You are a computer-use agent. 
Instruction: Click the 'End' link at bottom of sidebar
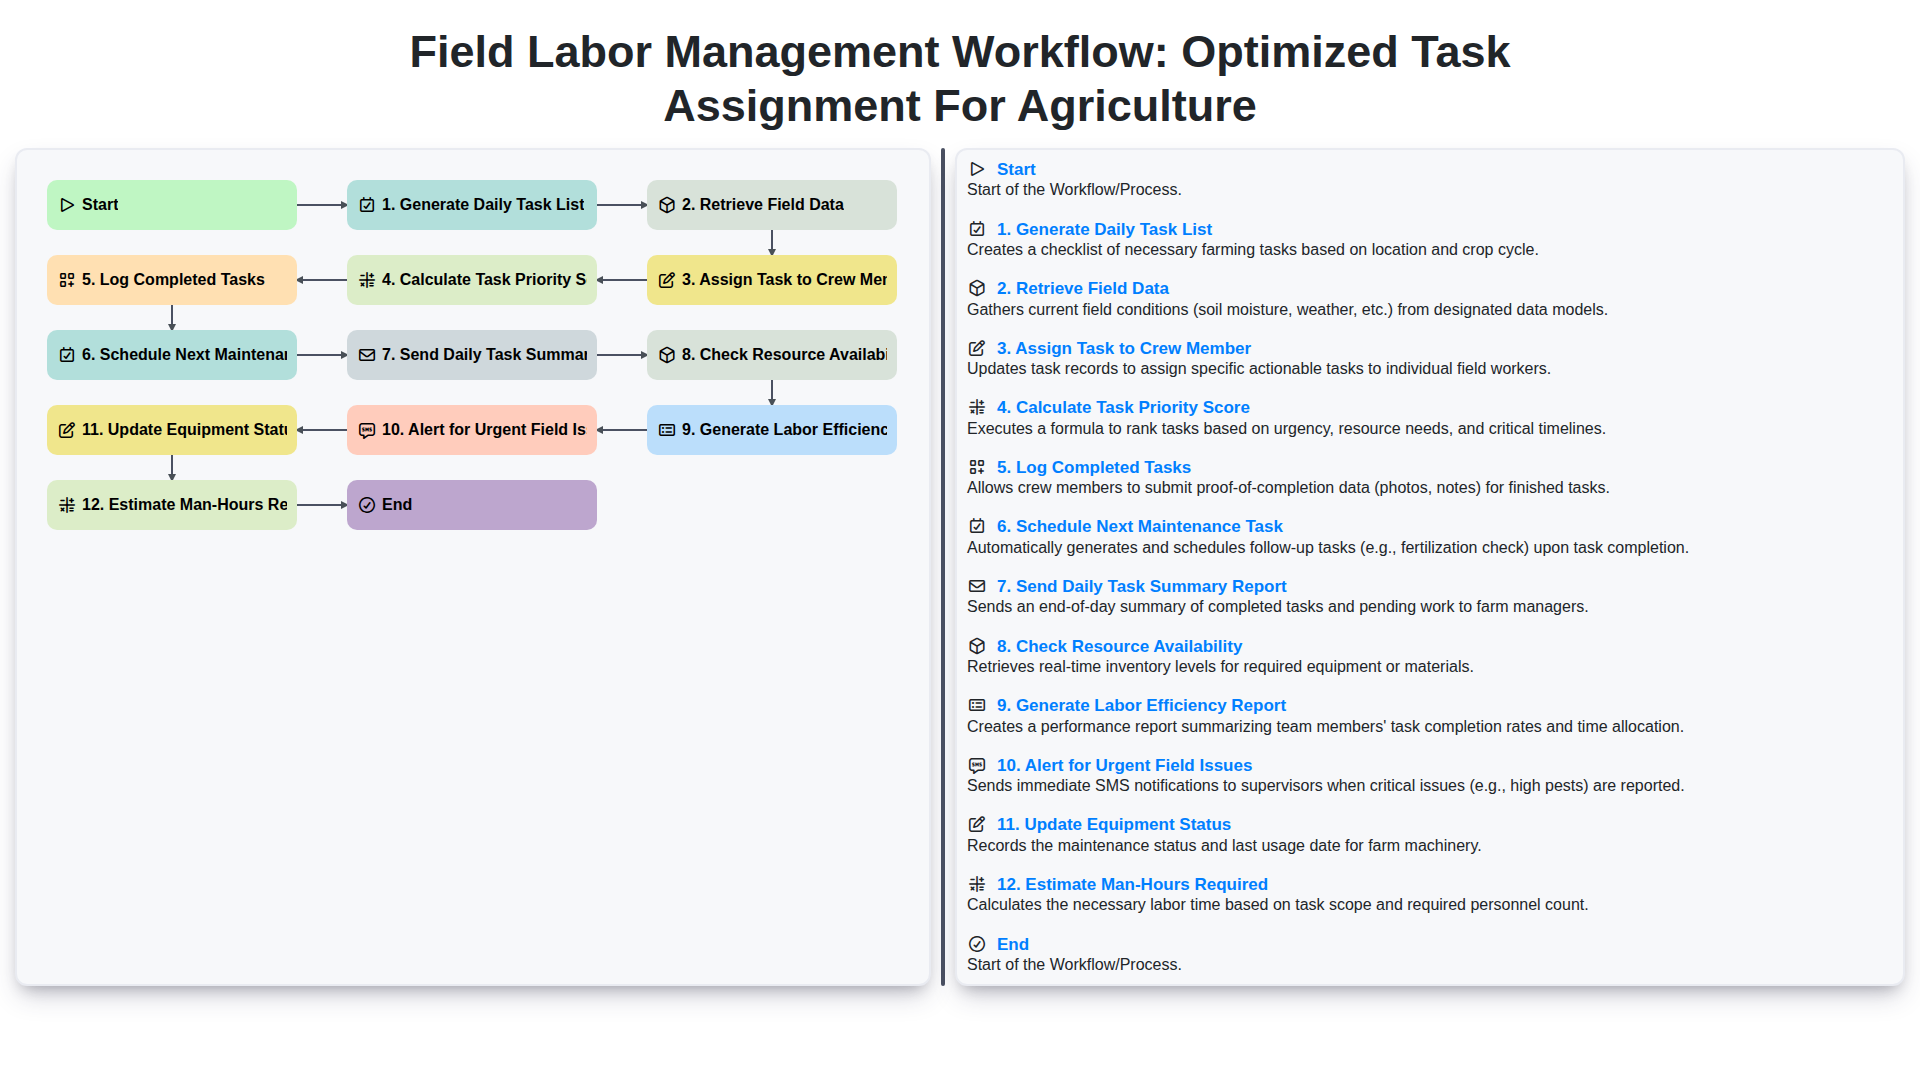[1012, 944]
